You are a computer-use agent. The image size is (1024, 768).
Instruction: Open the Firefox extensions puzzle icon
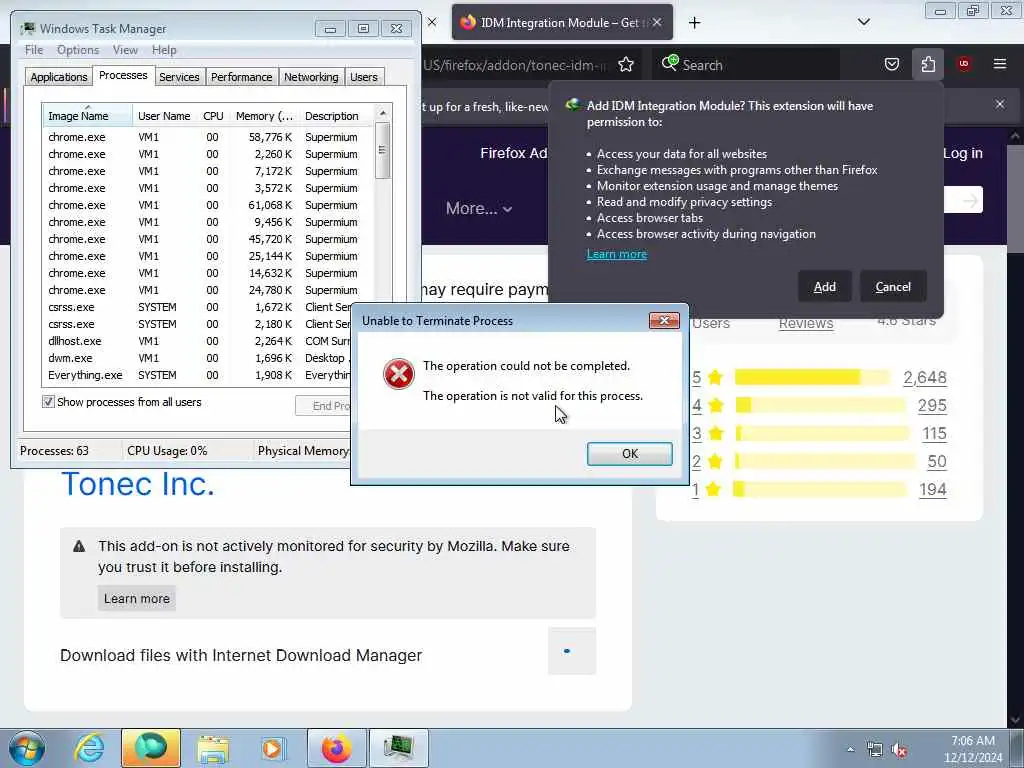[928, 64]
